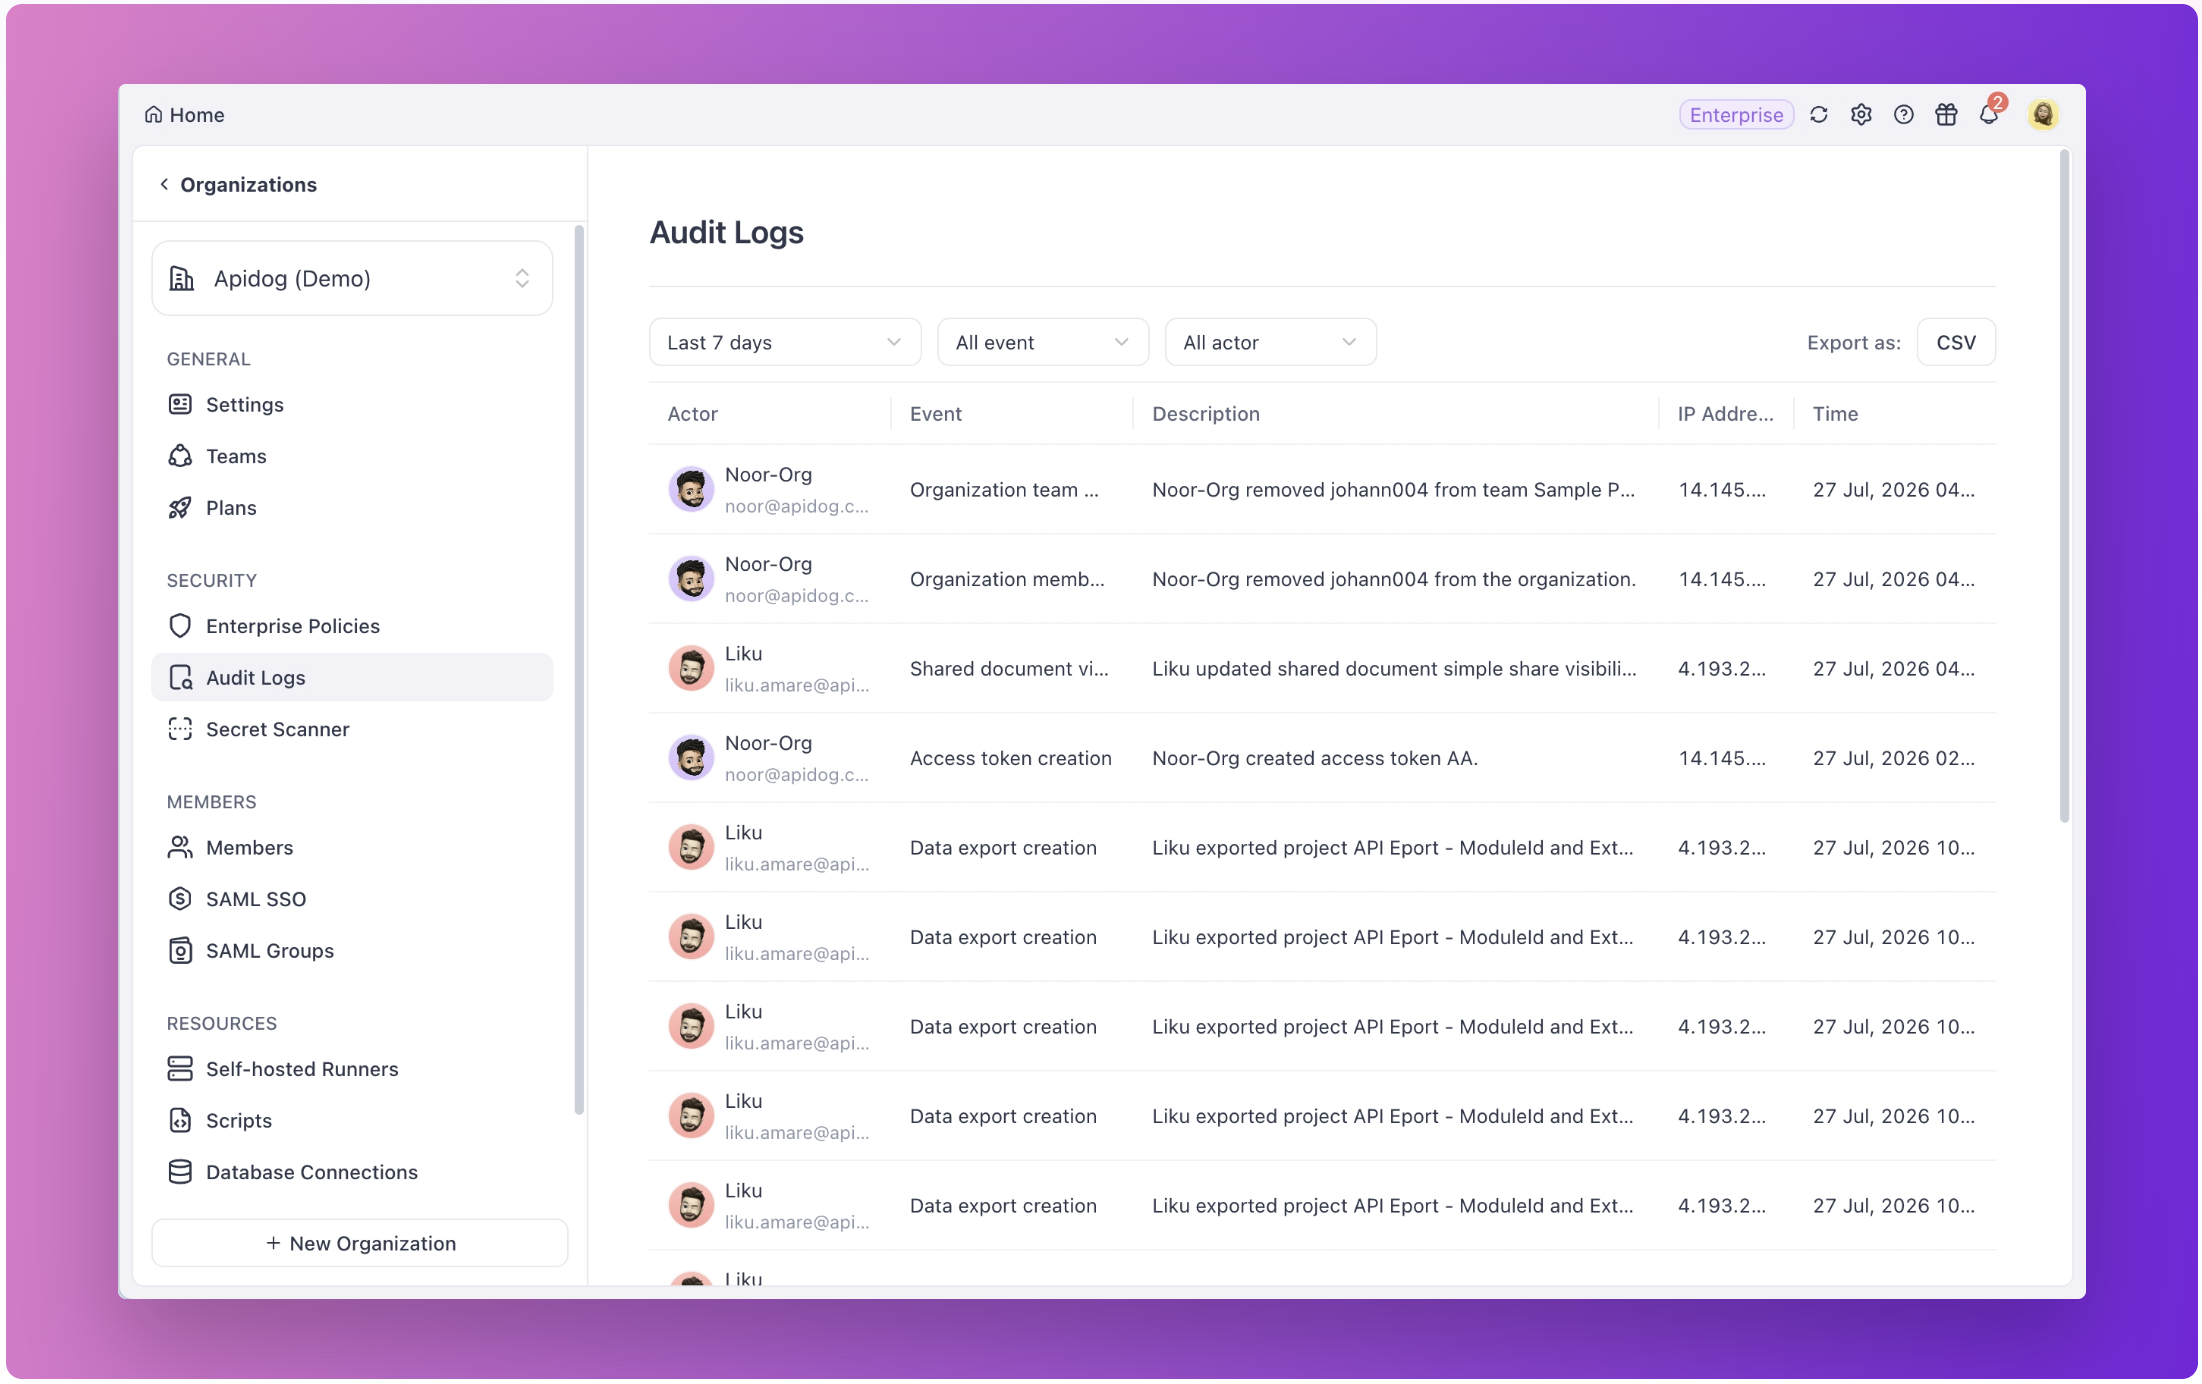Open SAML Groups in the sidebar

point(352,950)
